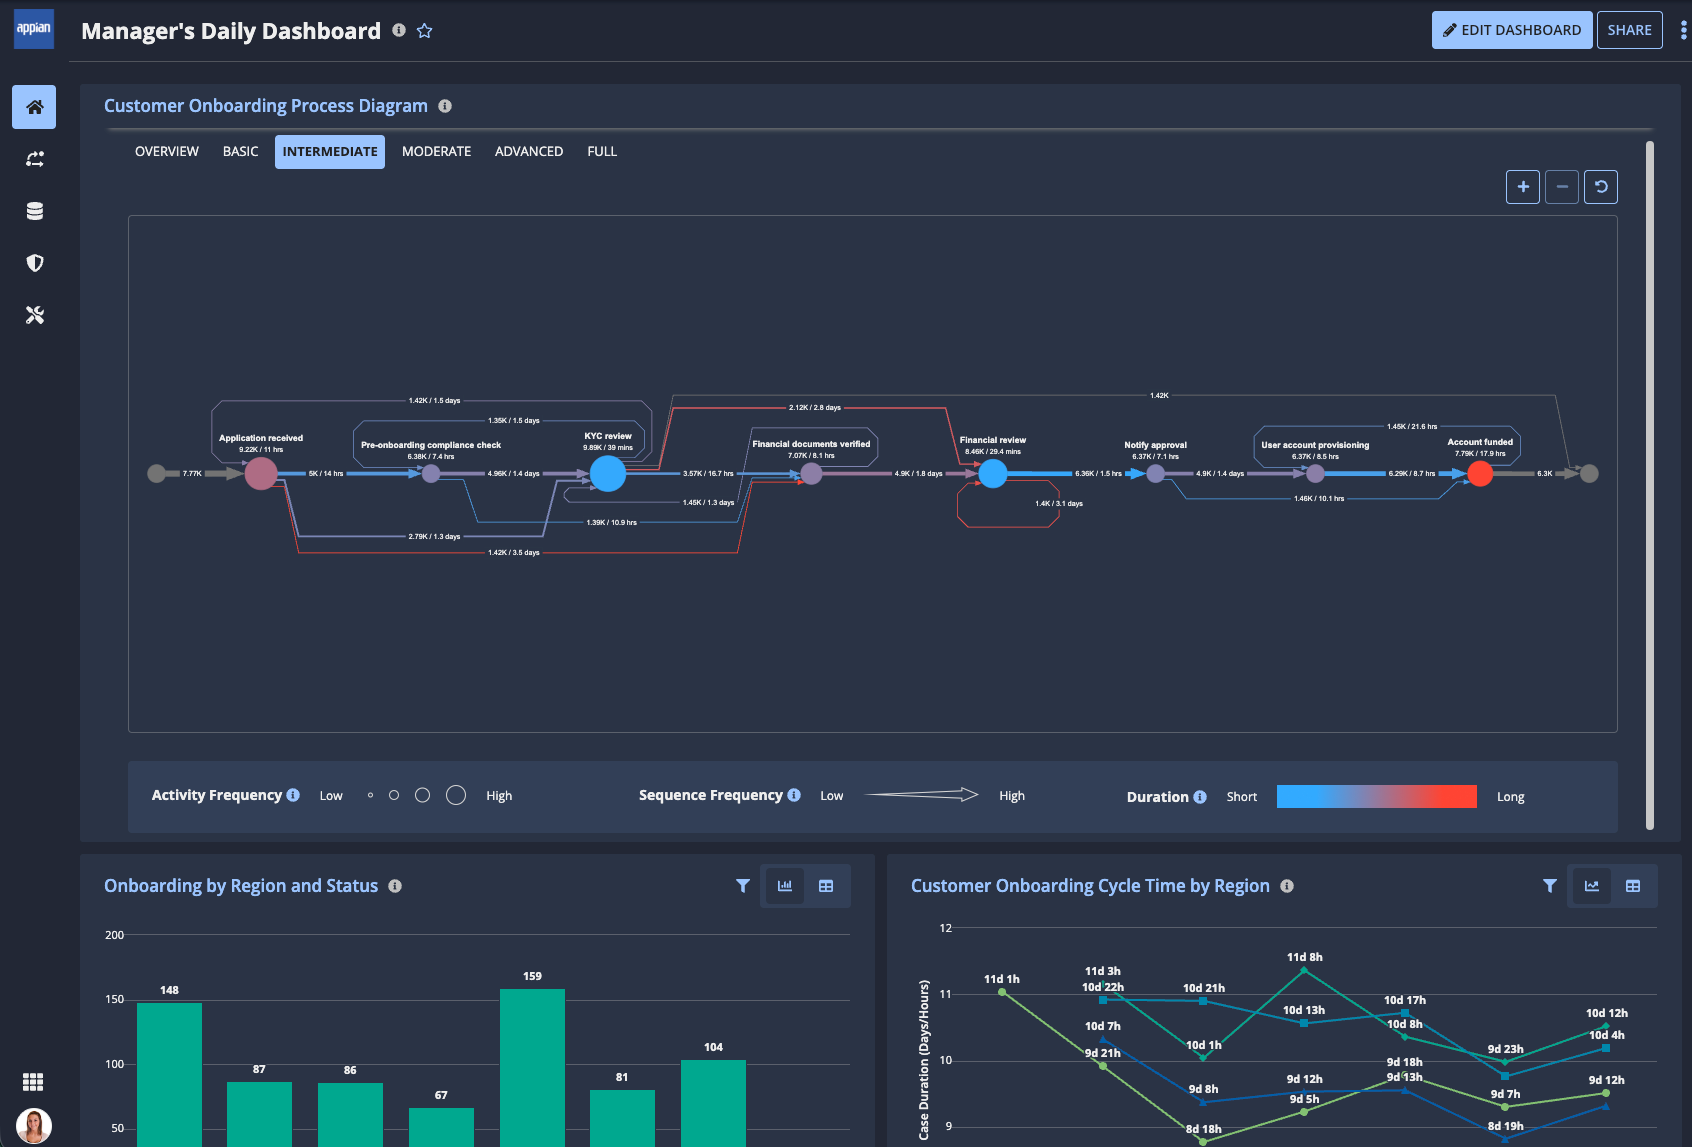1692x1147 pixels.
Task: Click info icon next to dashboard title
Action: click(399, 30)
